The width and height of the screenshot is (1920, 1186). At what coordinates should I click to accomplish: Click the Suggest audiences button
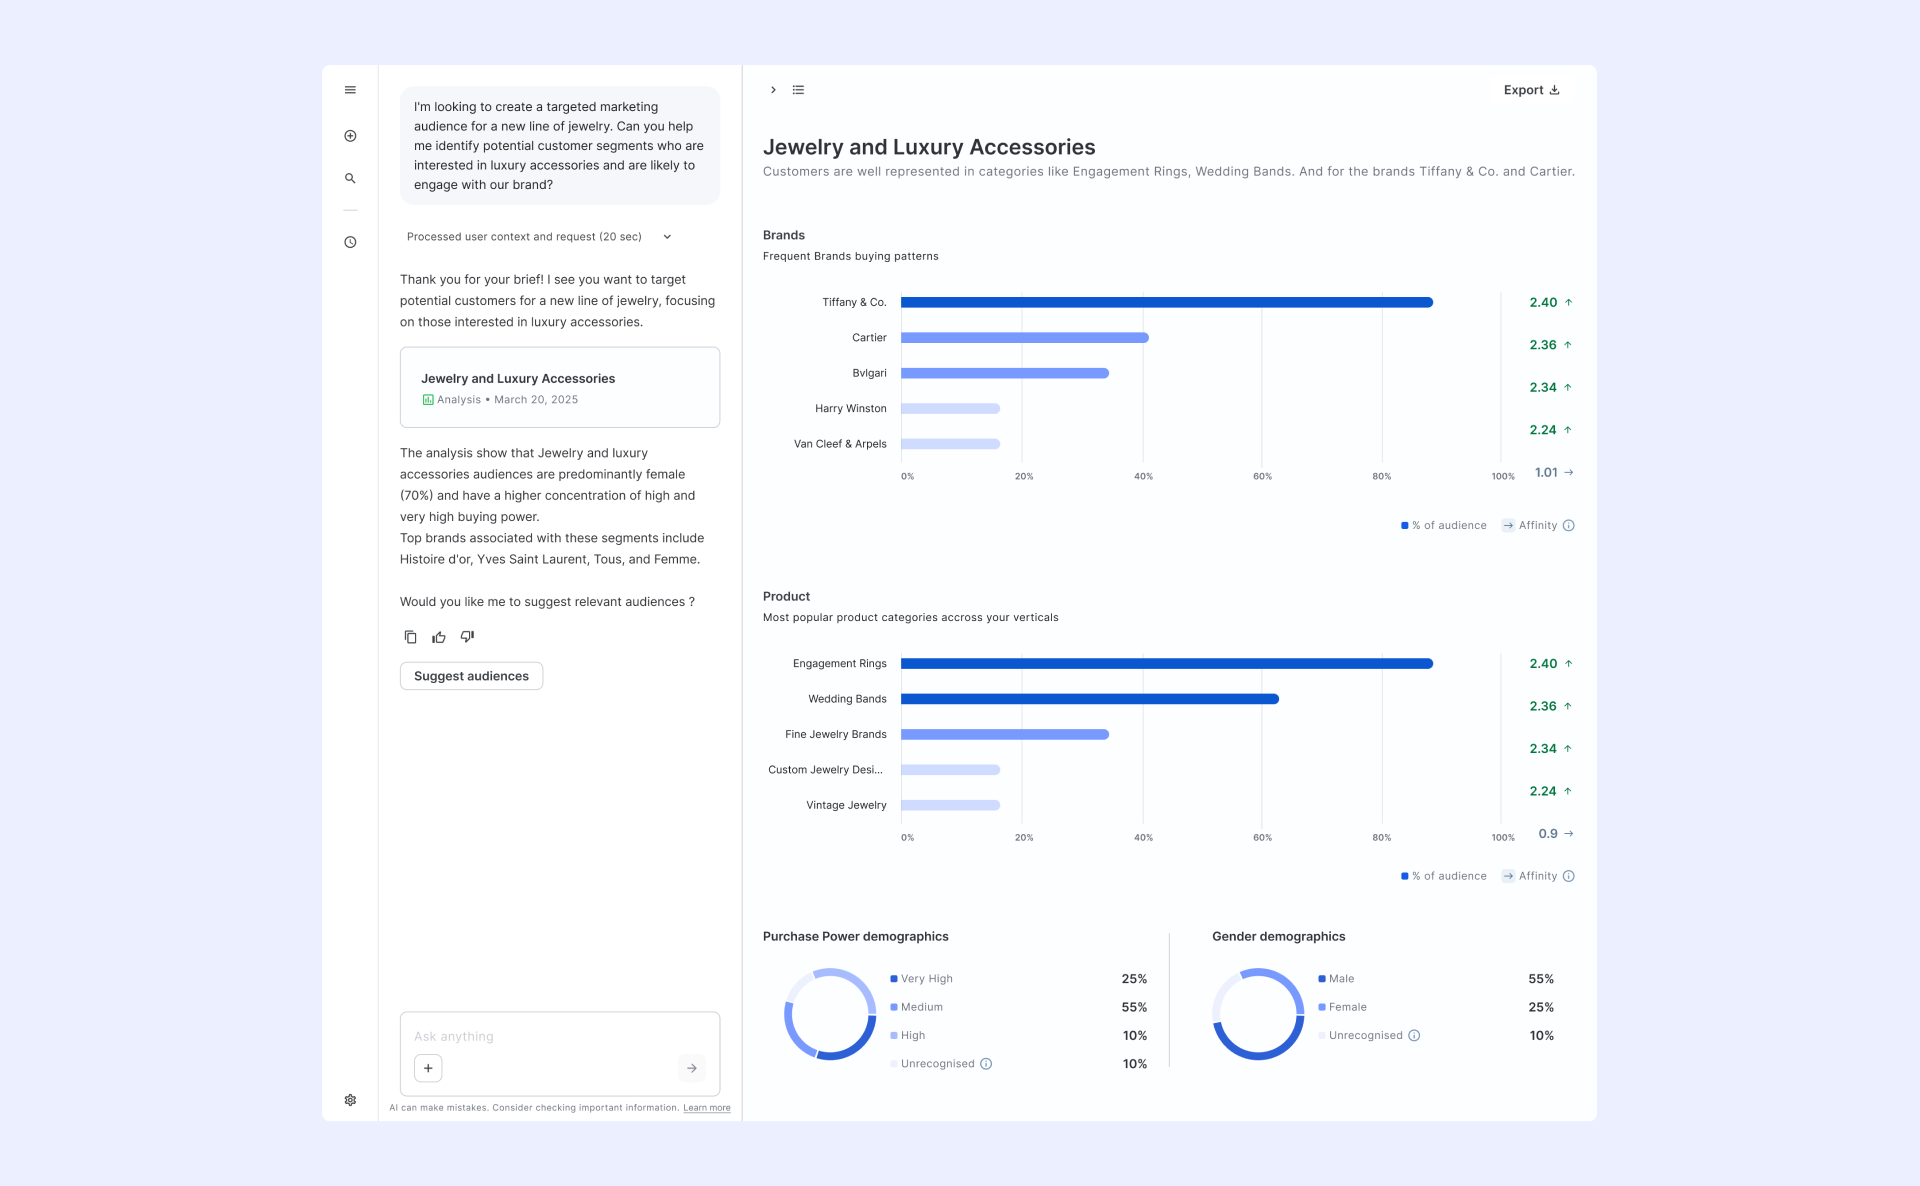tap(471, 676)
